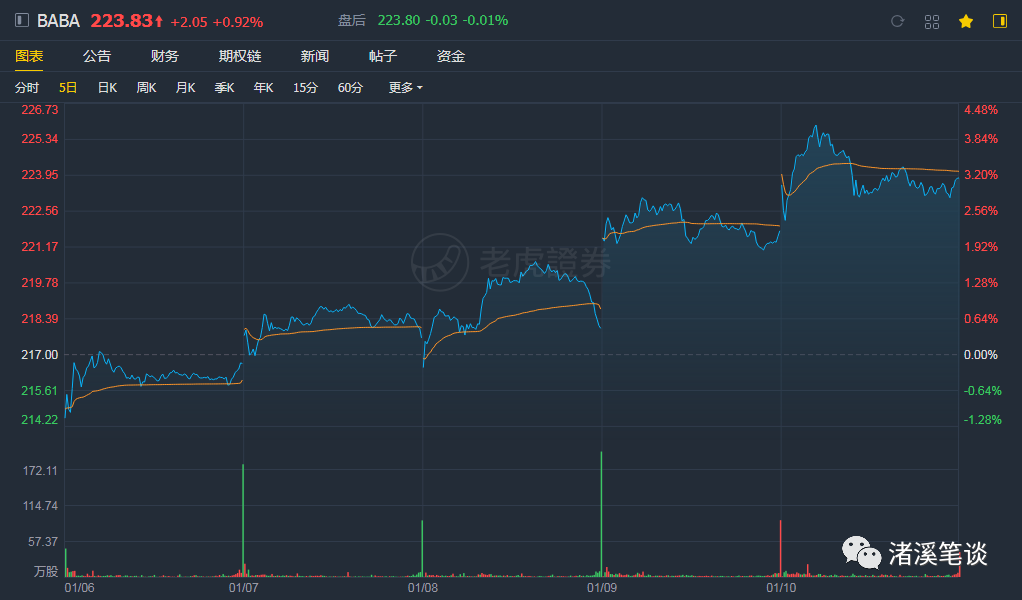The image size is (1022, 600).
Task: Click the 223.80 after-hours price
Action: 399,20
